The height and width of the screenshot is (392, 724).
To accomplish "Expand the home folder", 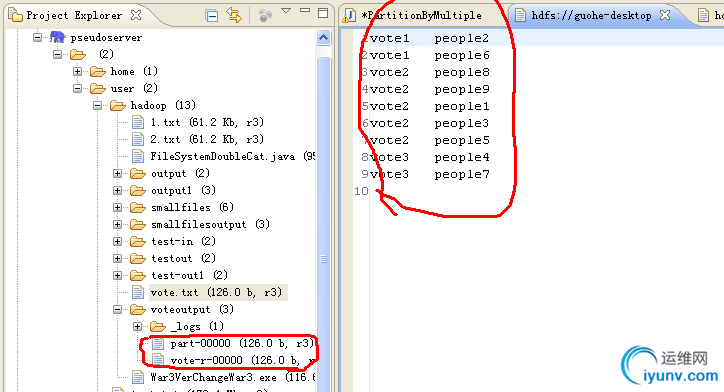I will click(x=78, y=72).
